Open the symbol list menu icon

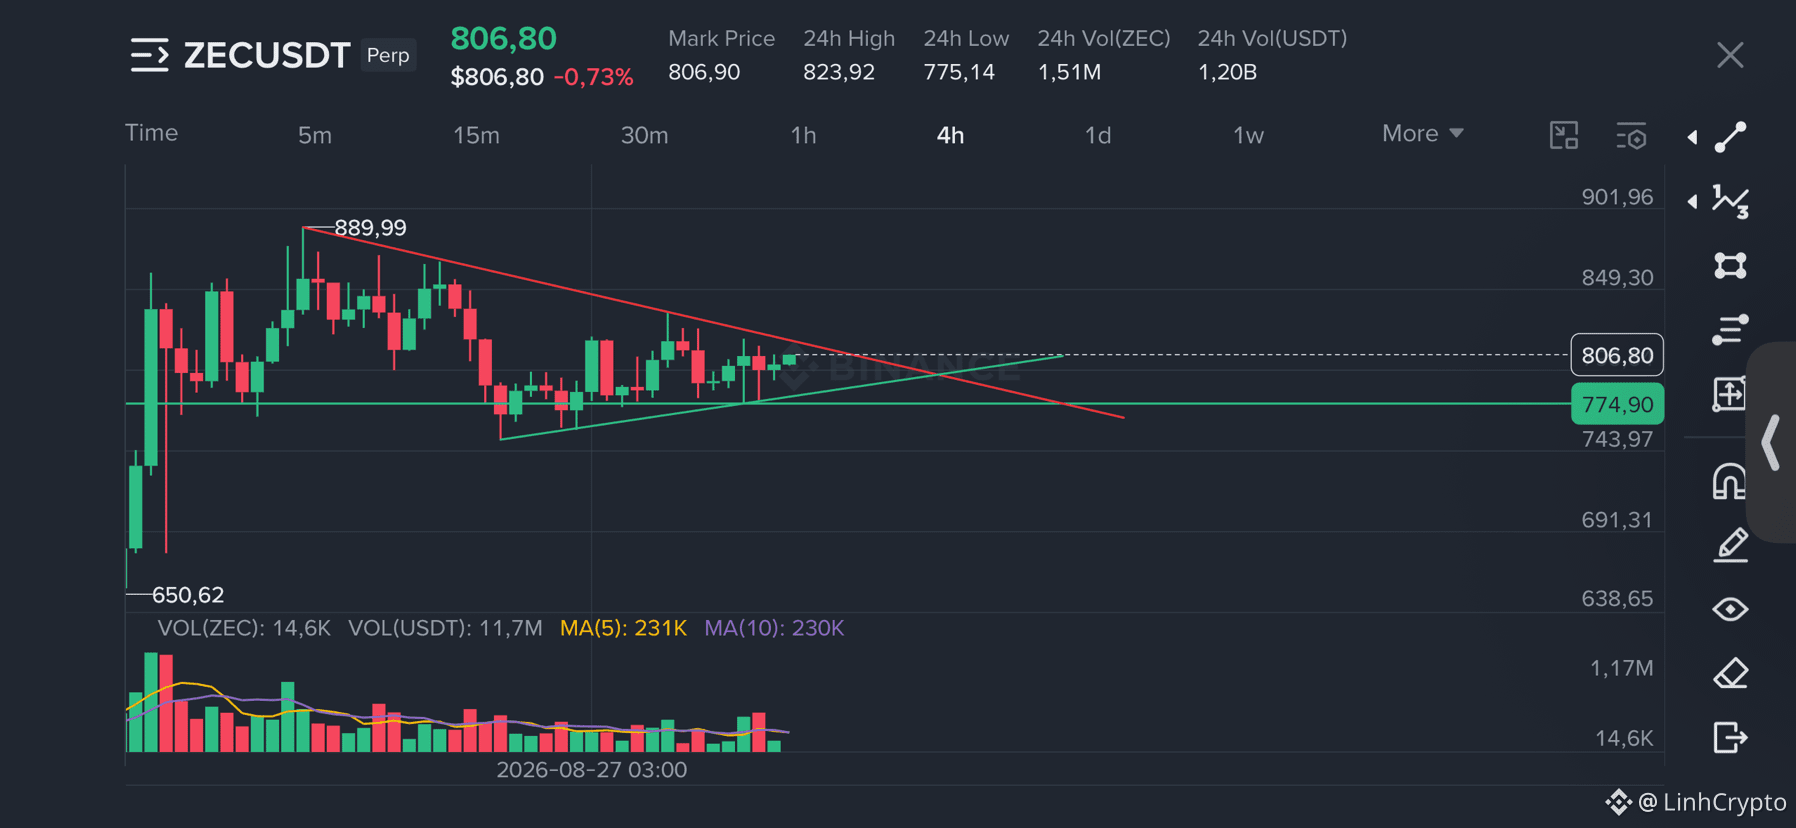coord(149,55)
